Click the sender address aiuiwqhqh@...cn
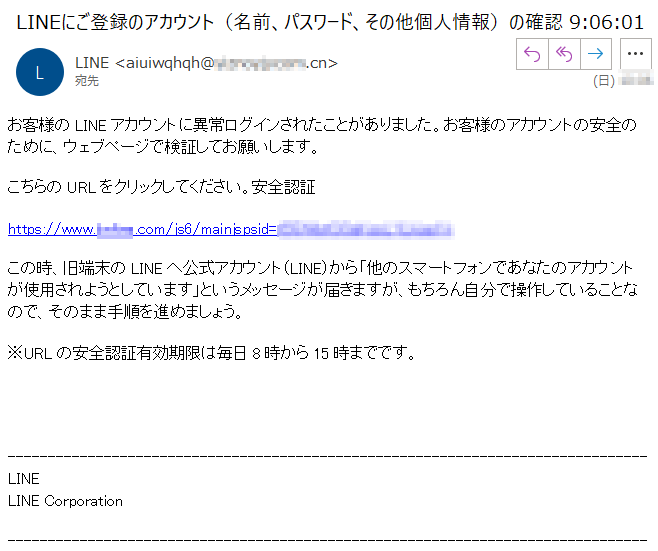The width and height of the screenshot is (658, 551). coord(226,63)
